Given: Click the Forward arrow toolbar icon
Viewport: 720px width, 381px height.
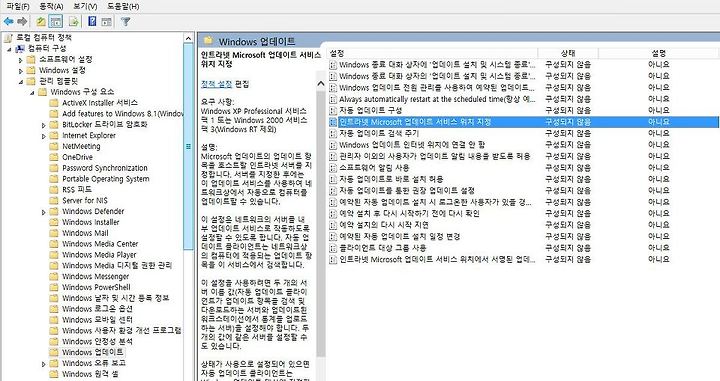Looking at the screenshot, I should click(x=22, y=21).
